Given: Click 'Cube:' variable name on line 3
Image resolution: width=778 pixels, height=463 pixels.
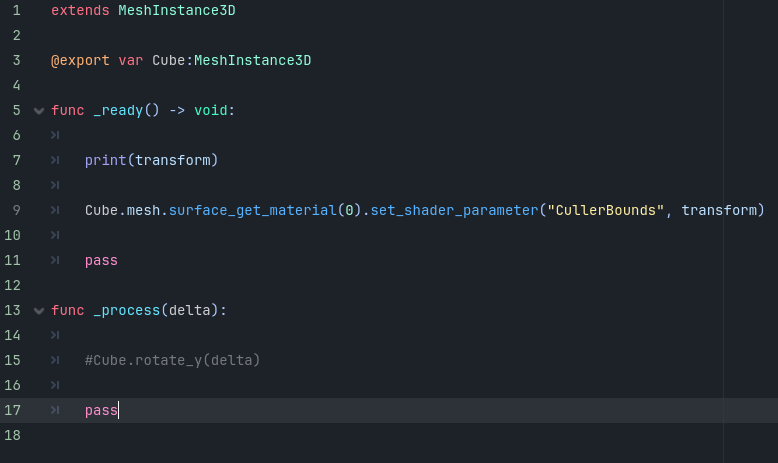Looking at the screenshot, I should point(172,61).
